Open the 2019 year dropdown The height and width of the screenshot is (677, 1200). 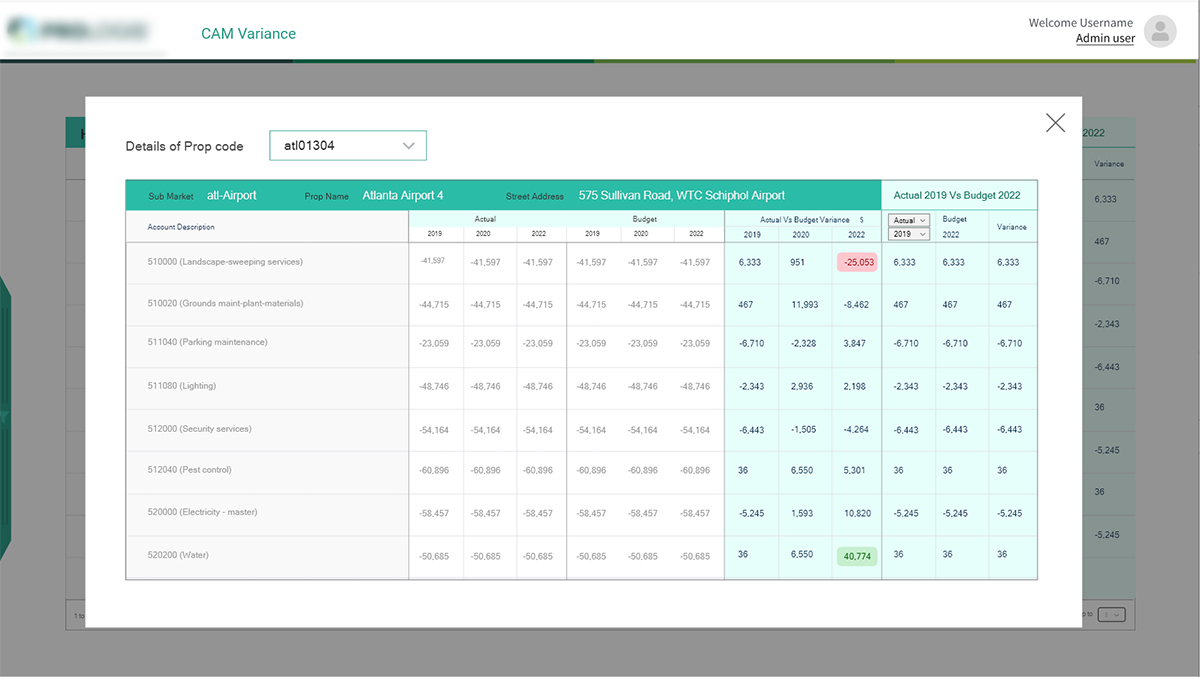click(x=909, y=234)
